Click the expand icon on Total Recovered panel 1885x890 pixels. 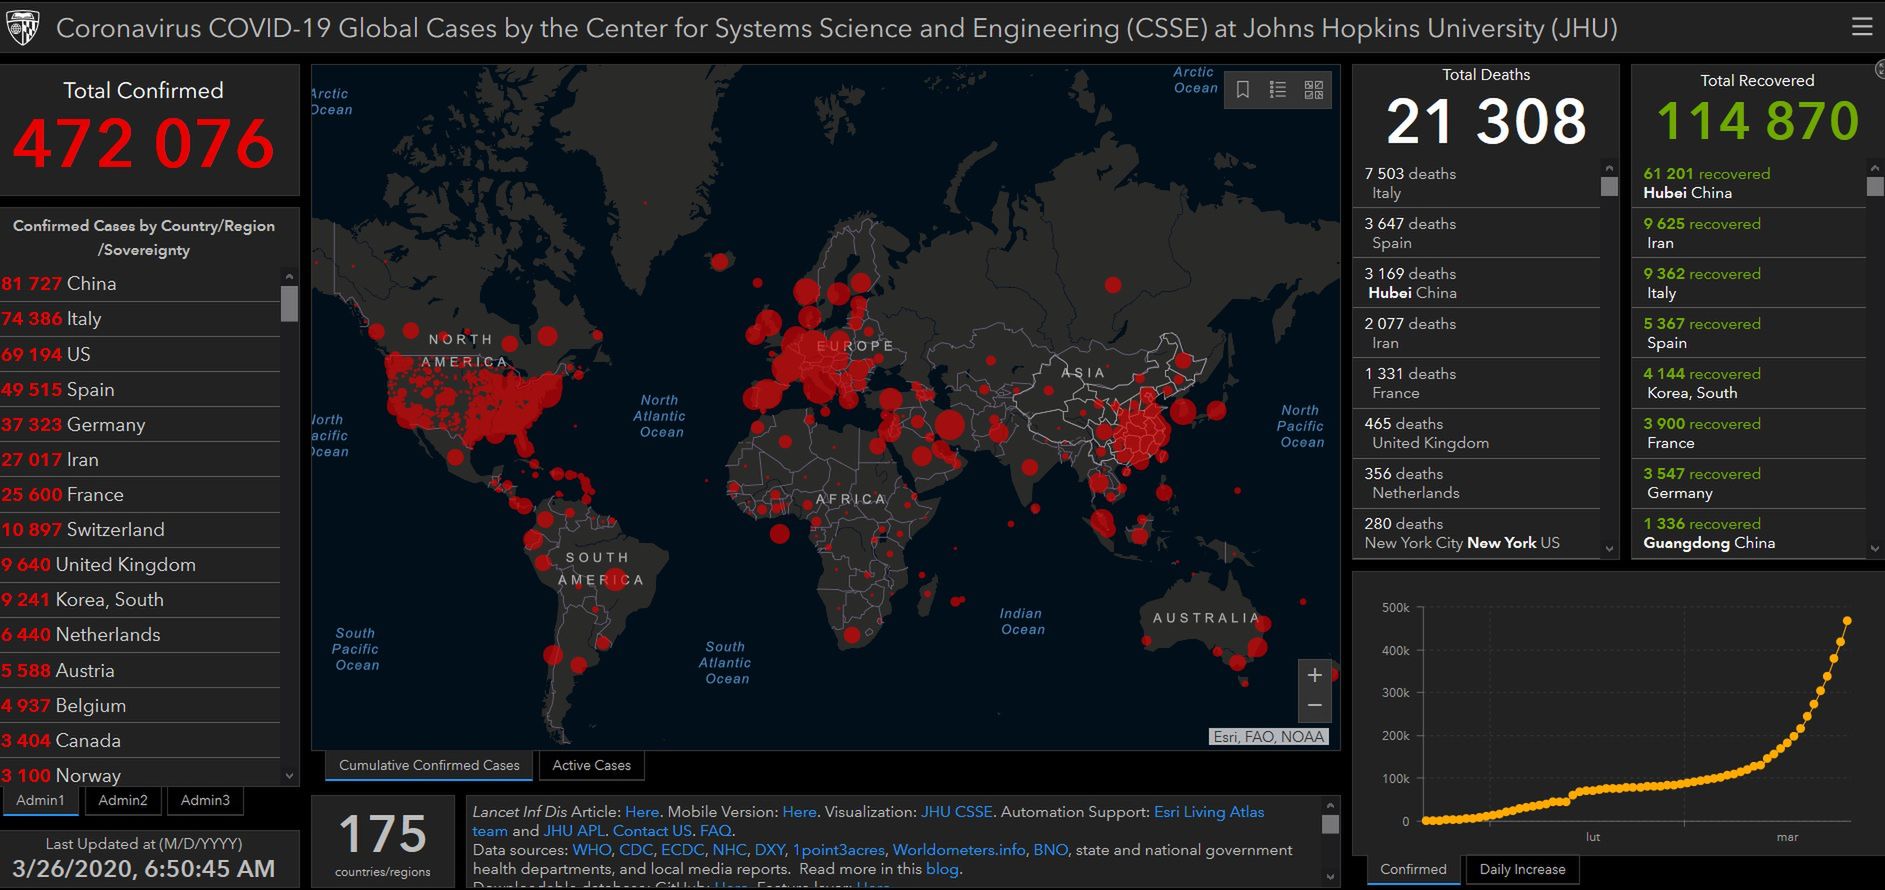[x=1880, y=69]
